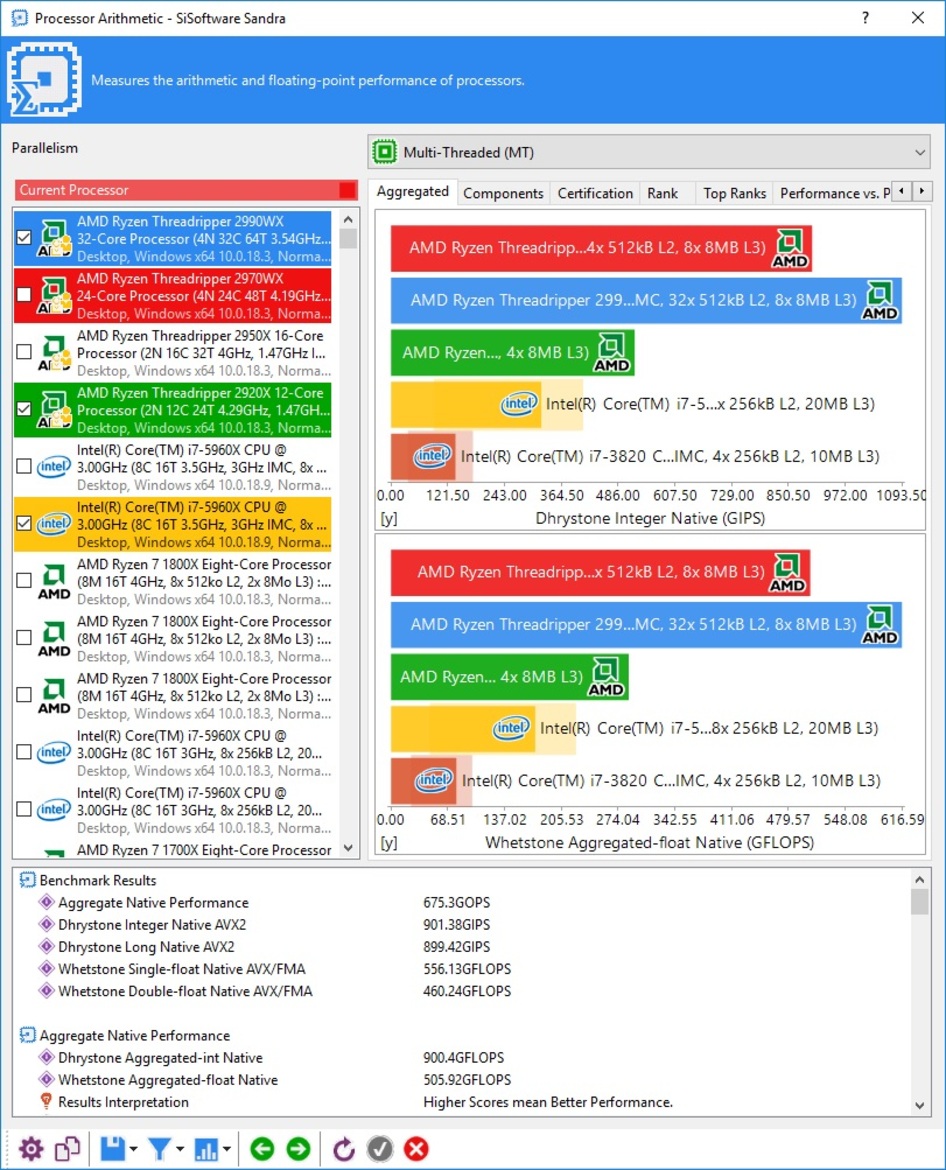
Task: Click the question mark help button
Action: pos(865,18)
